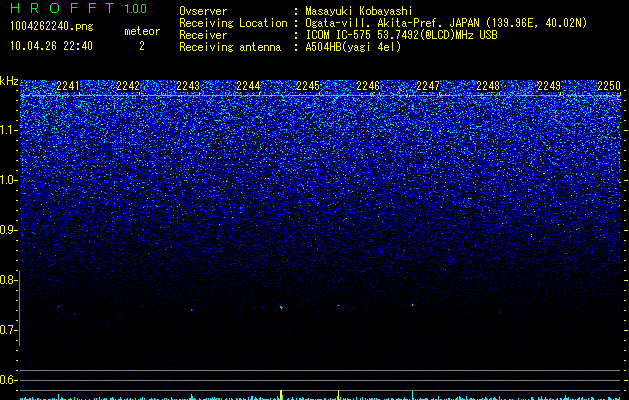
Task: Click the kHz axis unit label
Action: click(x=9, y=81)
